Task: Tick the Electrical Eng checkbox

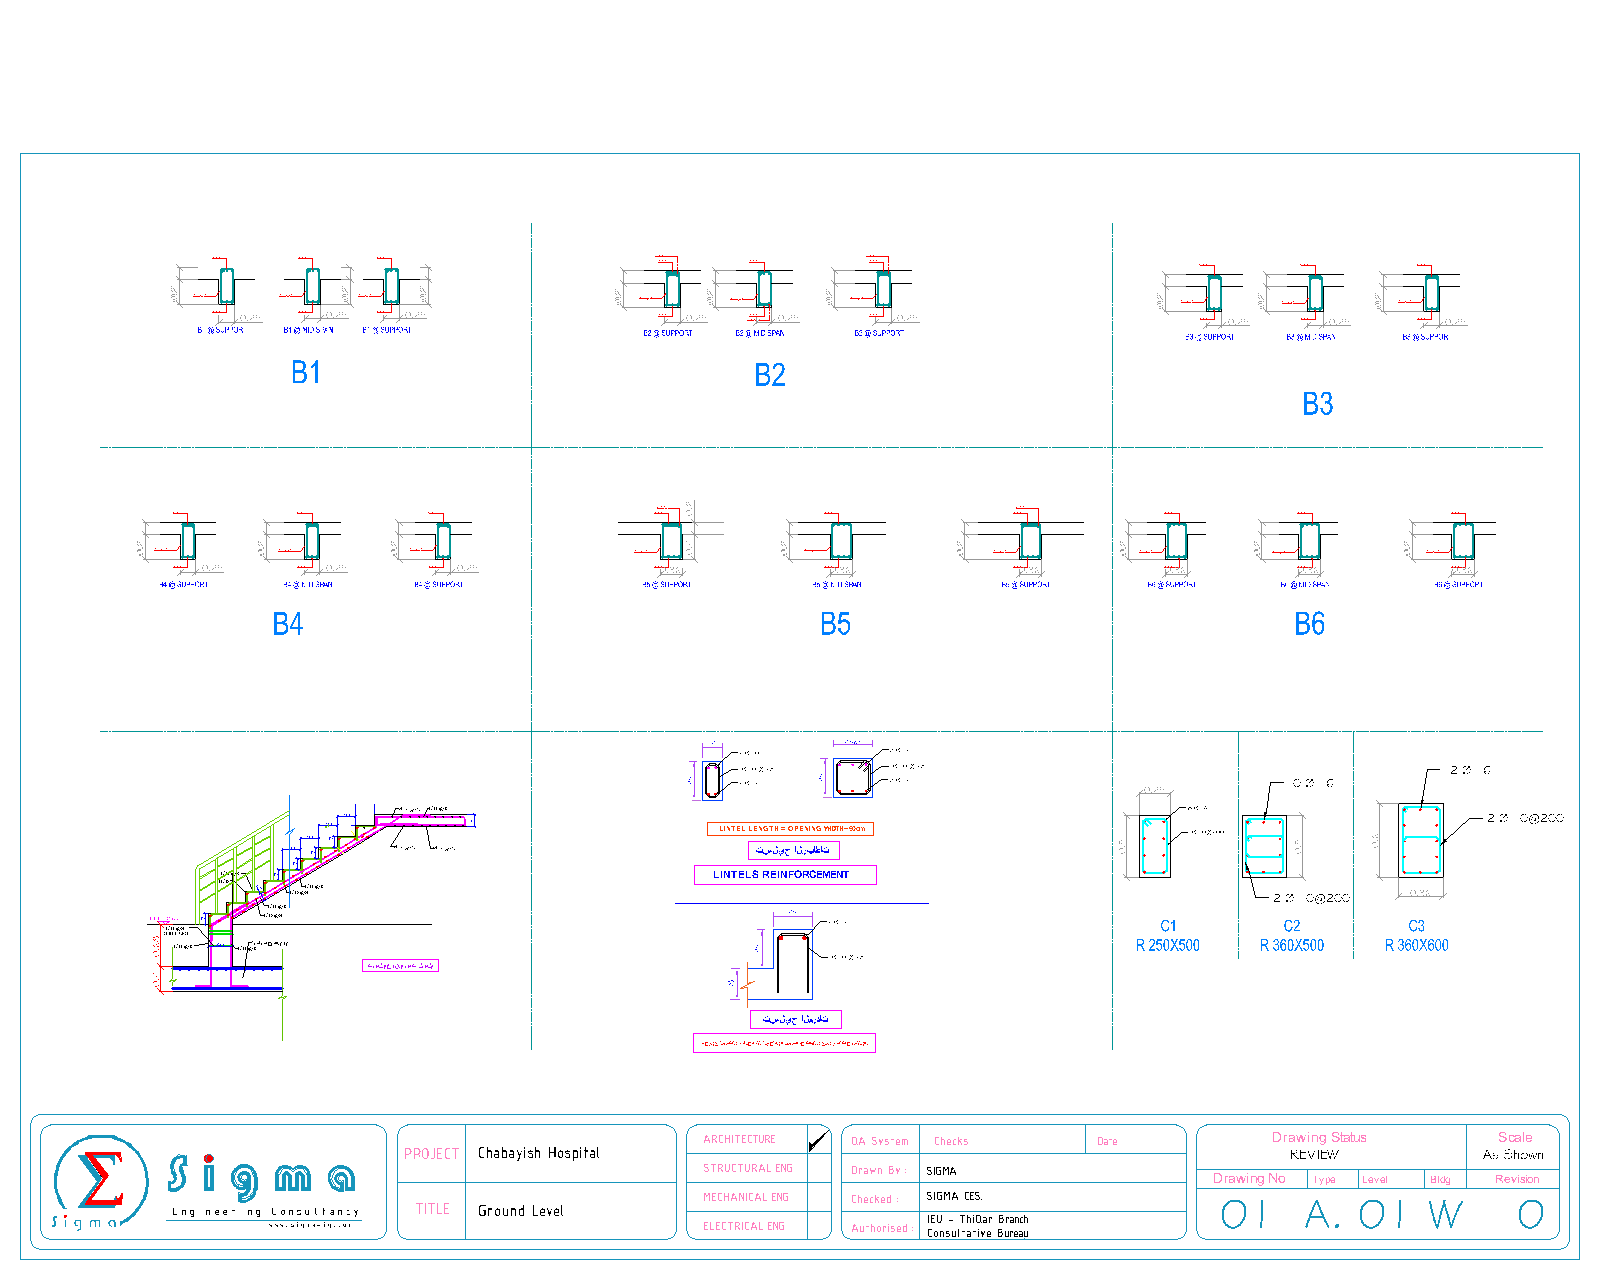Action: click(818, 1226)
